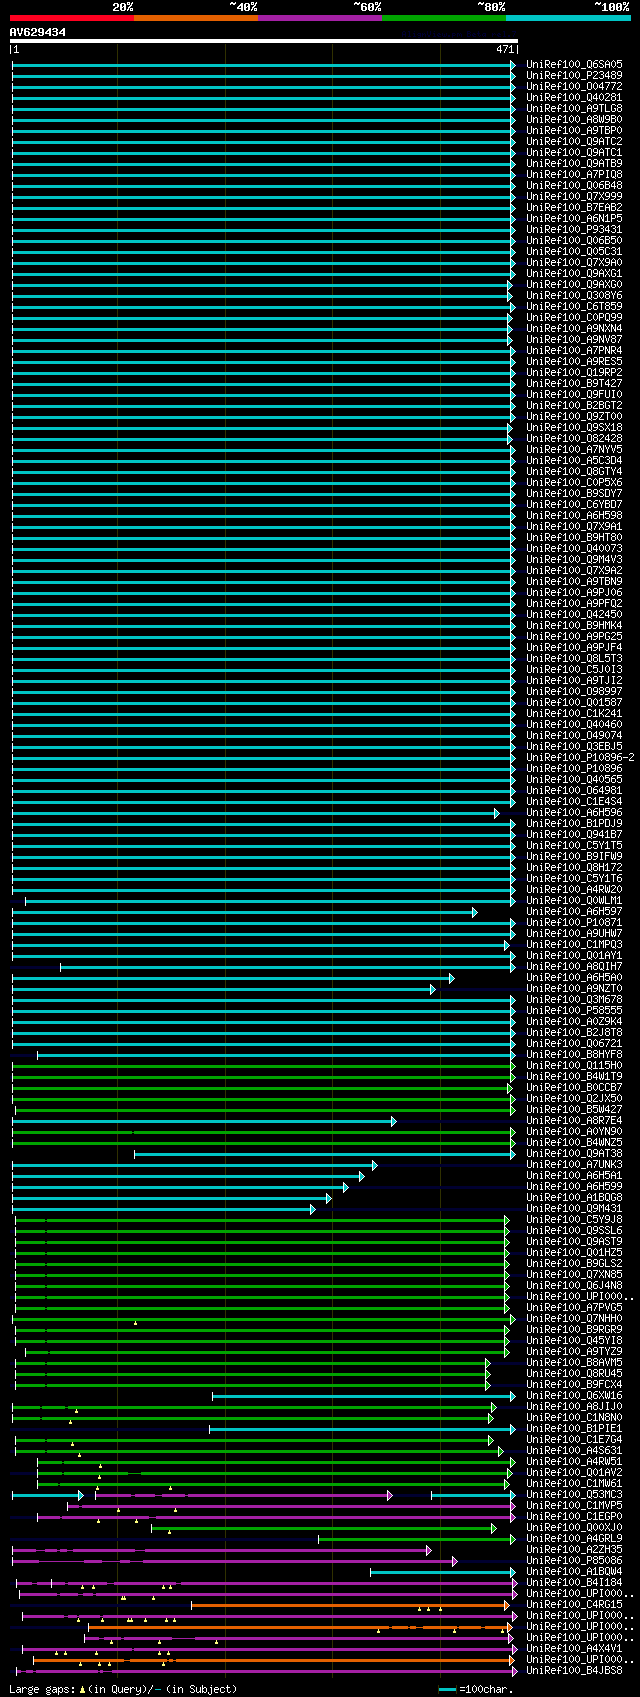Image resolution: width=640 pixels, height=1697 pixels.
Task: Select hit label UniRef100_B9HMK4
Action: click(x=574, y=625)
